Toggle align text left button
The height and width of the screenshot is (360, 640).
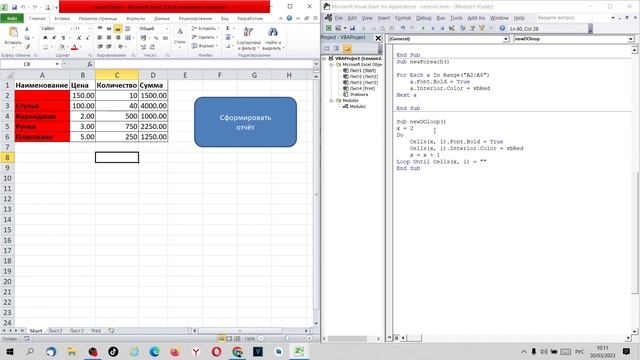(100, 38)
